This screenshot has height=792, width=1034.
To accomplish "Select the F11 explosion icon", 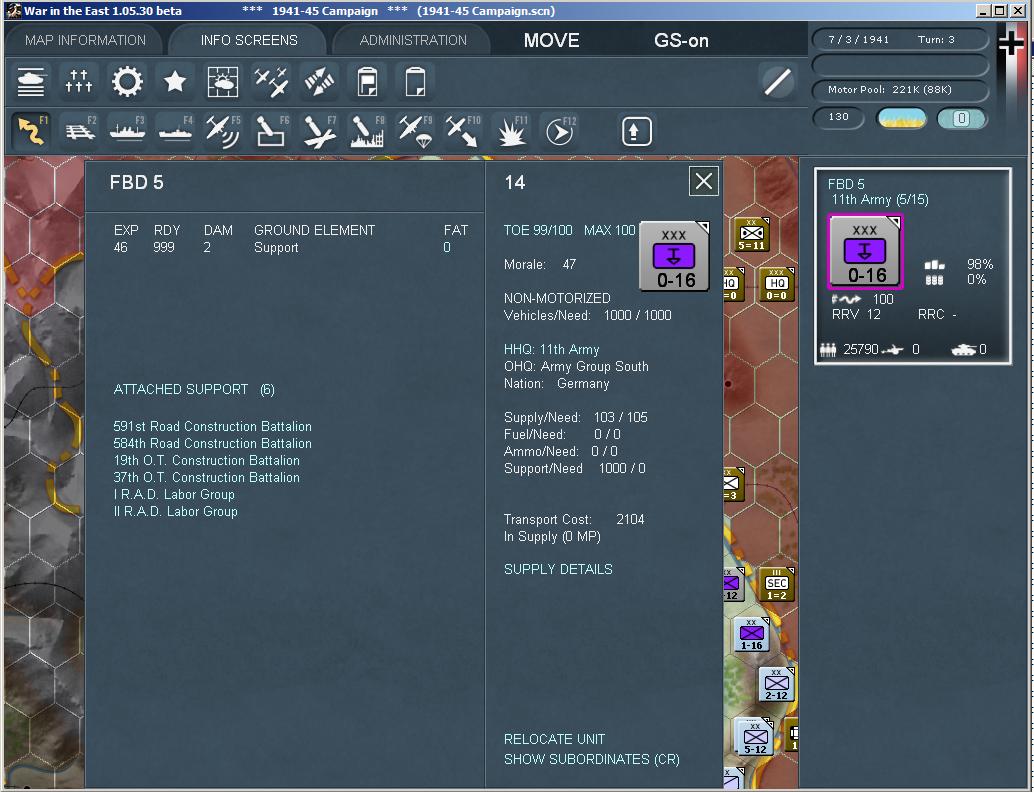I will [512, 131].
